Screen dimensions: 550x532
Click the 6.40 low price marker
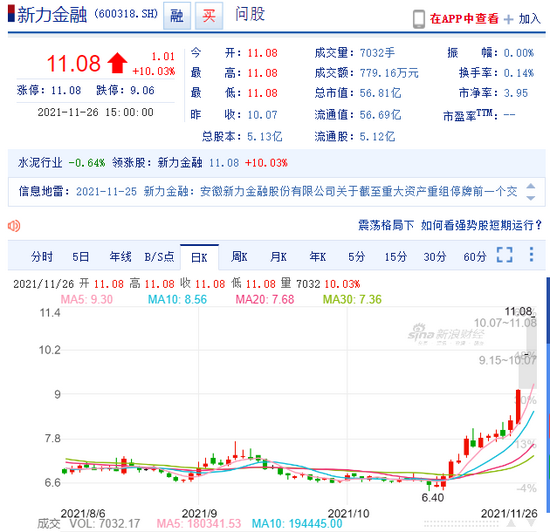pos(432,498)
